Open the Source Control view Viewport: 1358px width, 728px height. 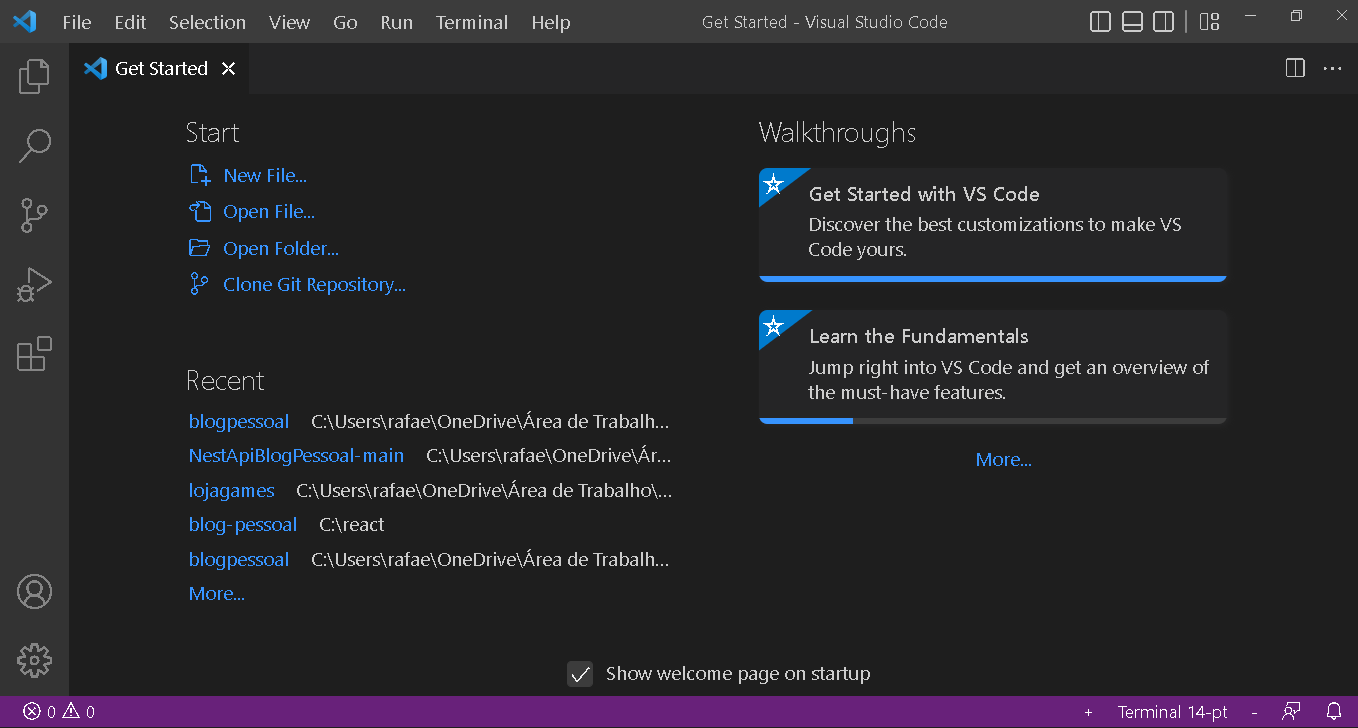pos(34,215)
